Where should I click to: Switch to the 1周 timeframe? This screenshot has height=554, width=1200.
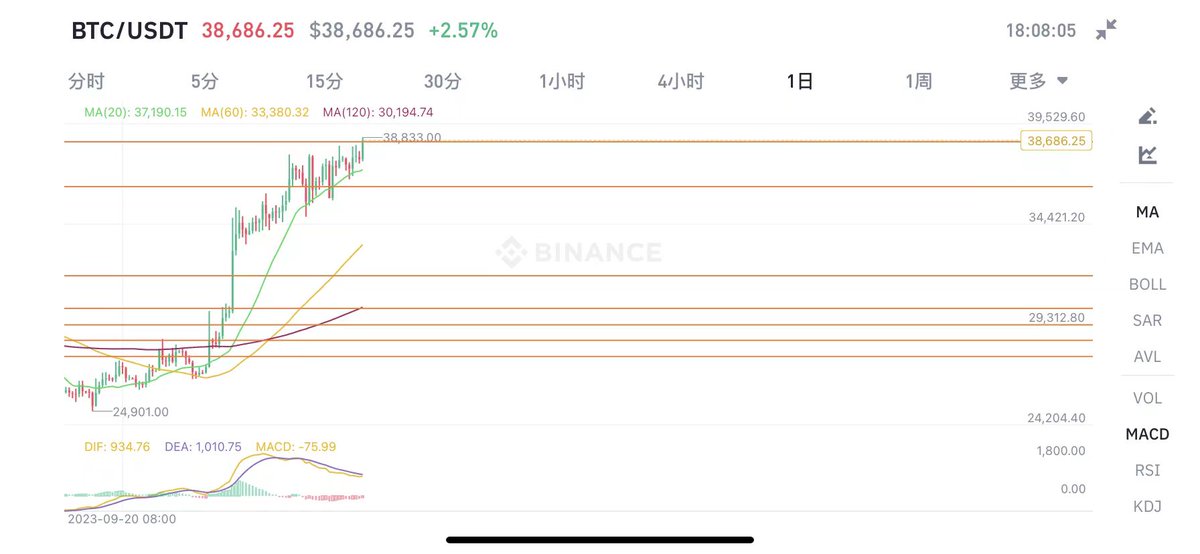[919, 81]
